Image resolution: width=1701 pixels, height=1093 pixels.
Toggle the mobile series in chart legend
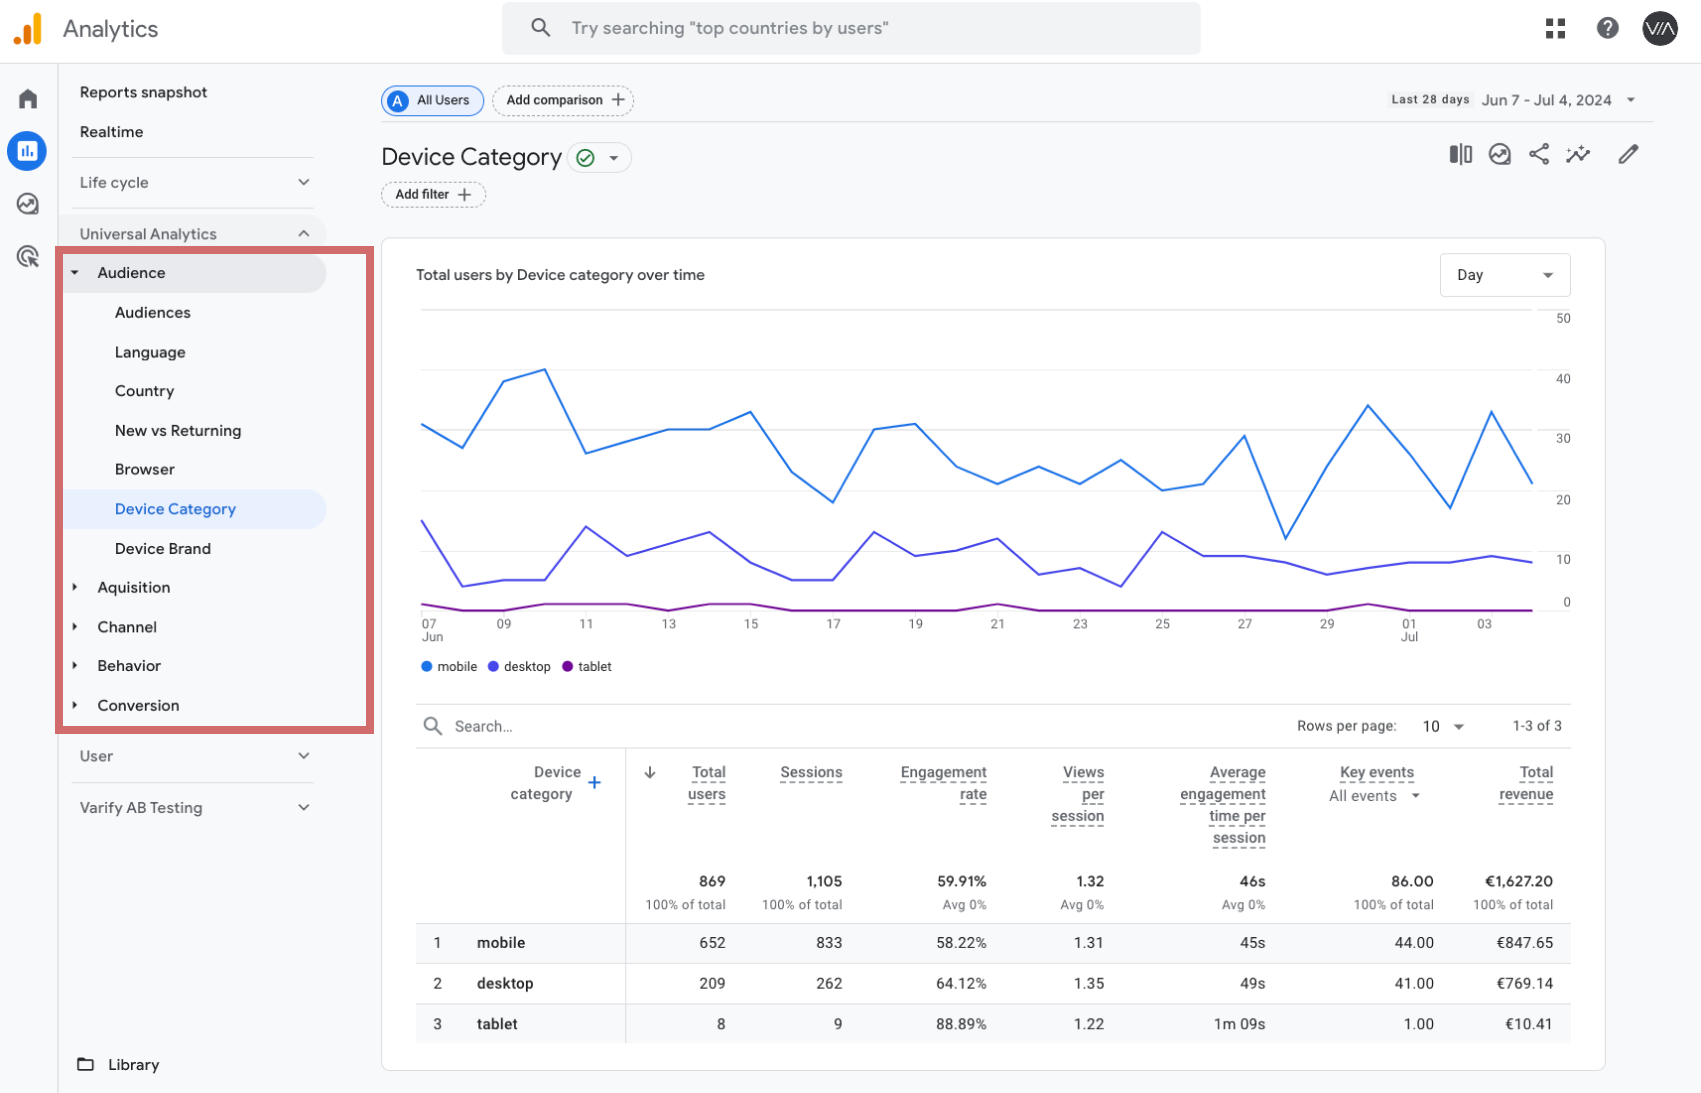point(449,667)
